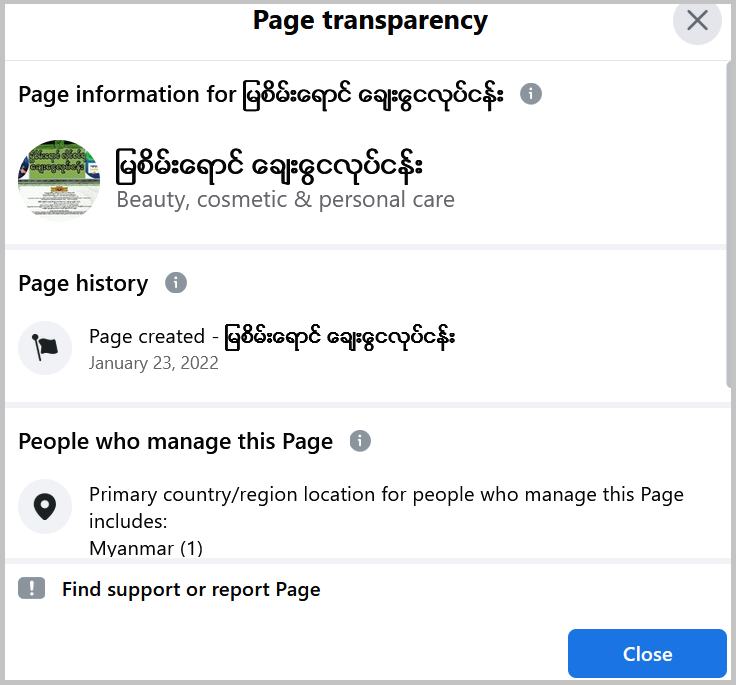Click the location pin icon
This screenshot has height=685, width=736.
click(x=45, y=506)
